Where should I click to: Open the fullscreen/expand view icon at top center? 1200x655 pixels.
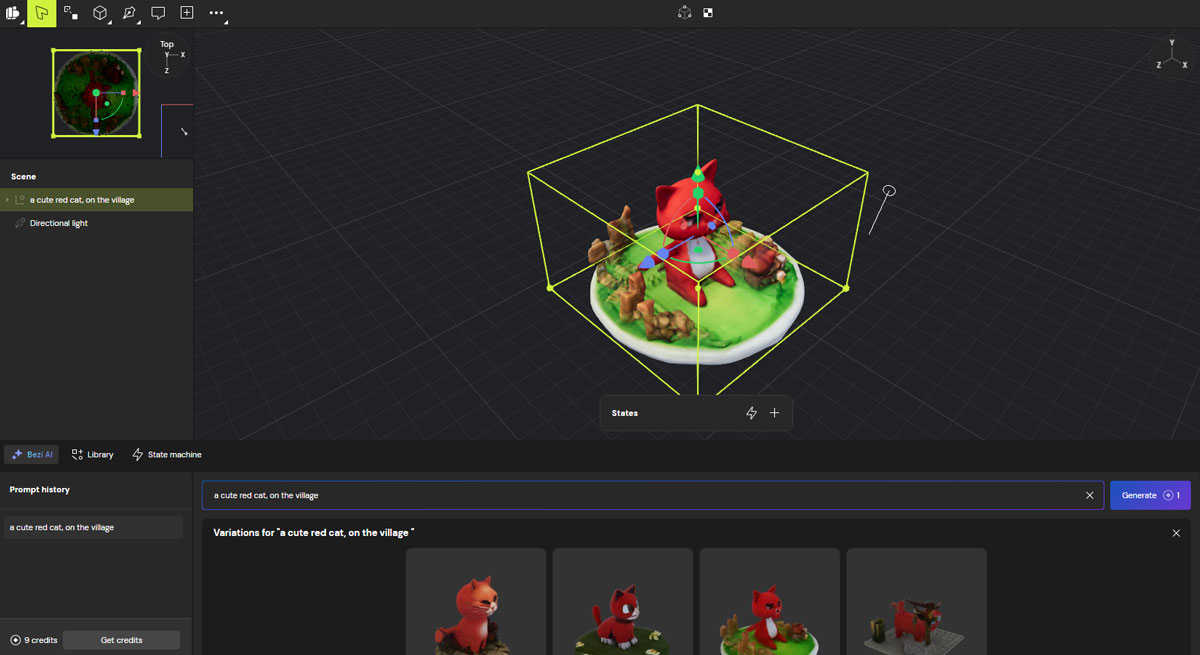coord(707,12)
